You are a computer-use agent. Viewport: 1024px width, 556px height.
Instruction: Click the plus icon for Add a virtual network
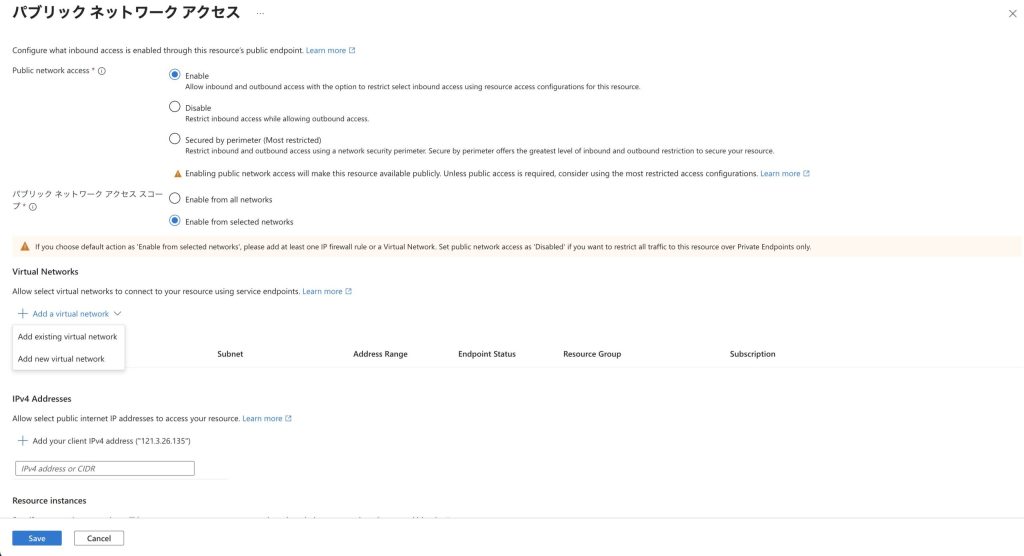pyautogui.click(x=23, y=314)
